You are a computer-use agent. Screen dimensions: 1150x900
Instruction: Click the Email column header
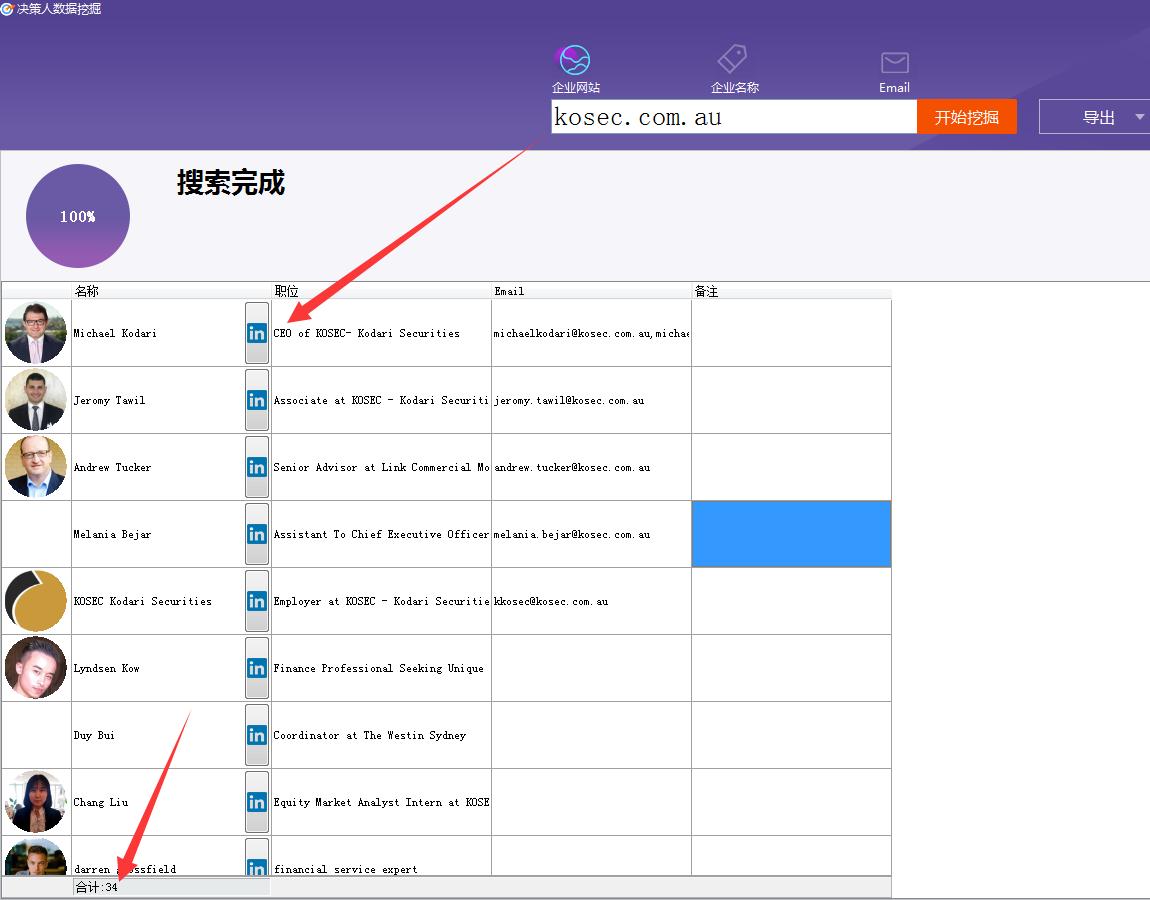tap(591, 291)
